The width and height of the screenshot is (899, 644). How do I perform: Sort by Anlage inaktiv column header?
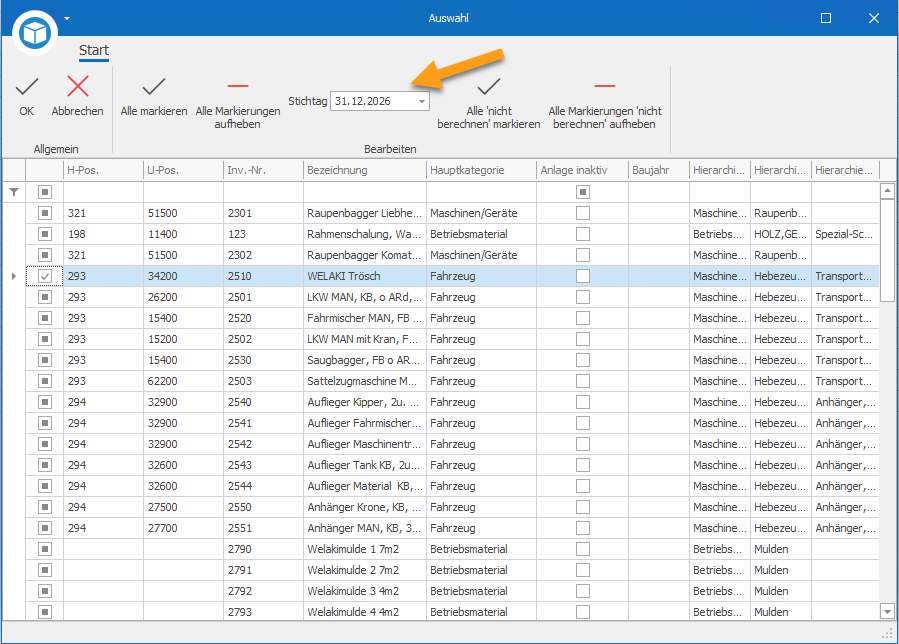click(583, 170)
